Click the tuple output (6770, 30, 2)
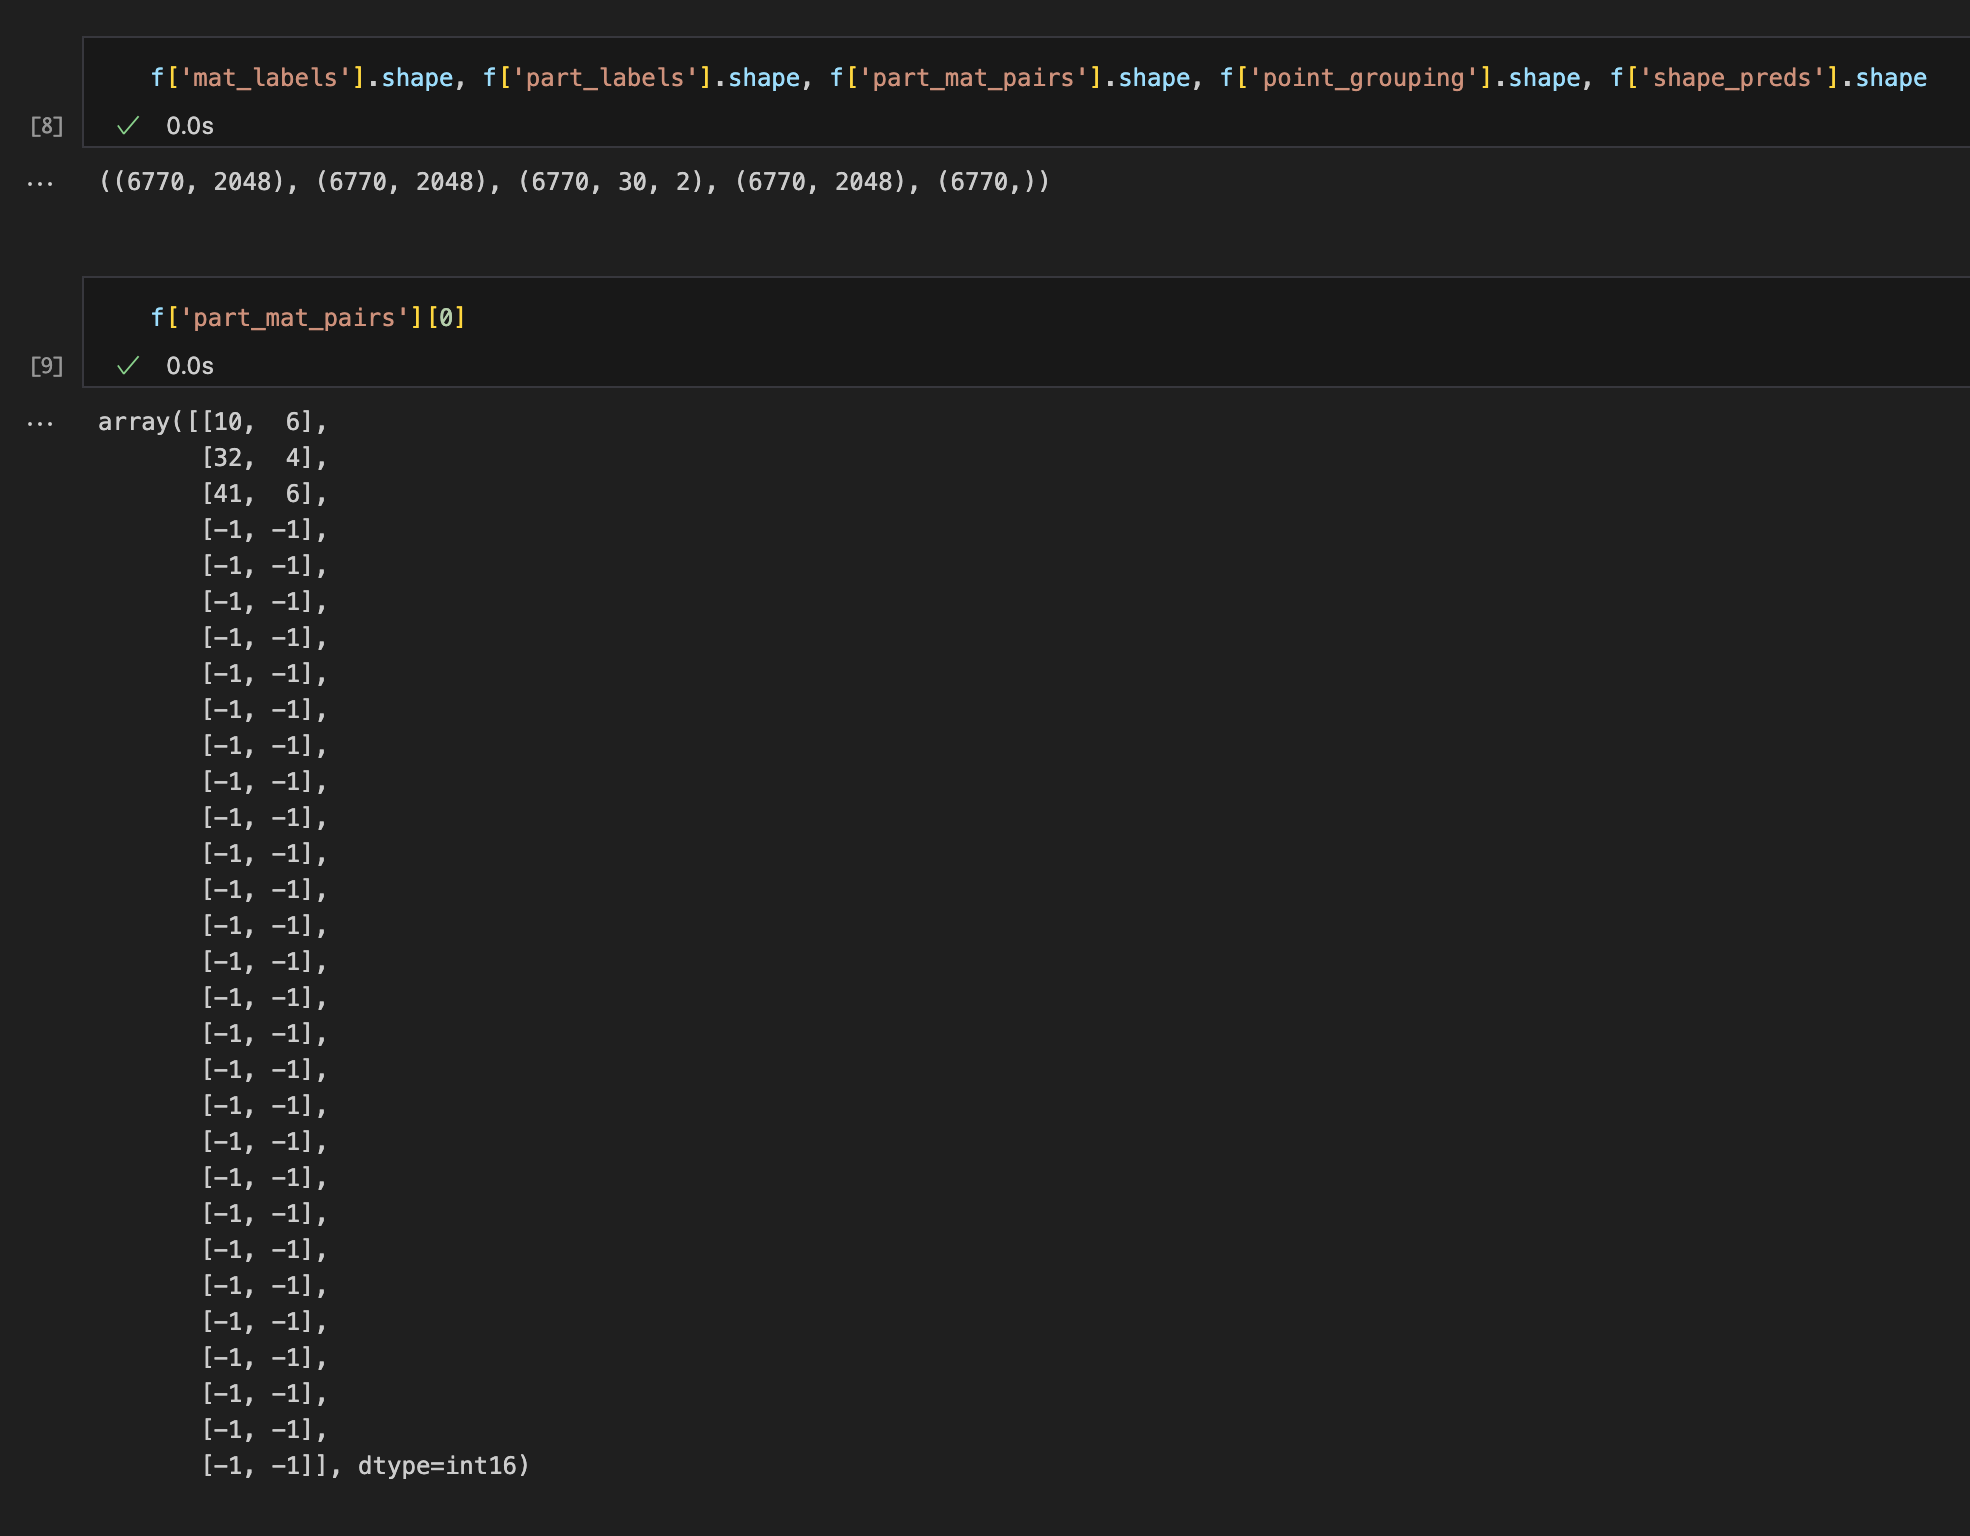Screen dimensions: 1970x1536 coord(612,183)
